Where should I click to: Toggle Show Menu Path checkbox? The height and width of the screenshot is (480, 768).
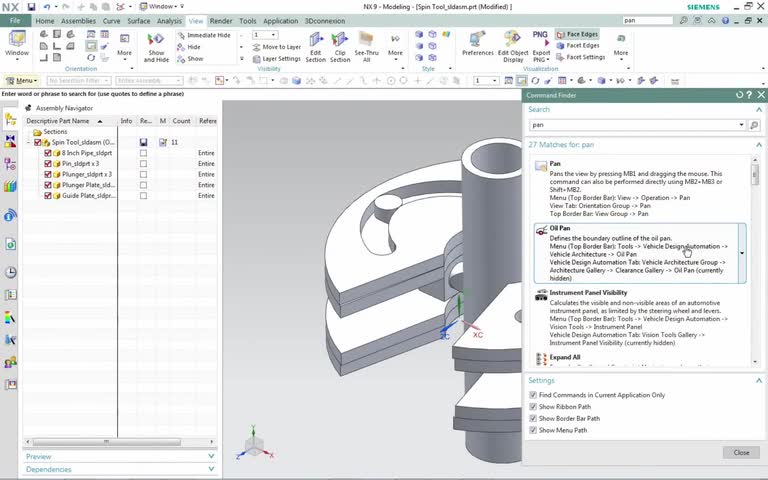(533, 430)
